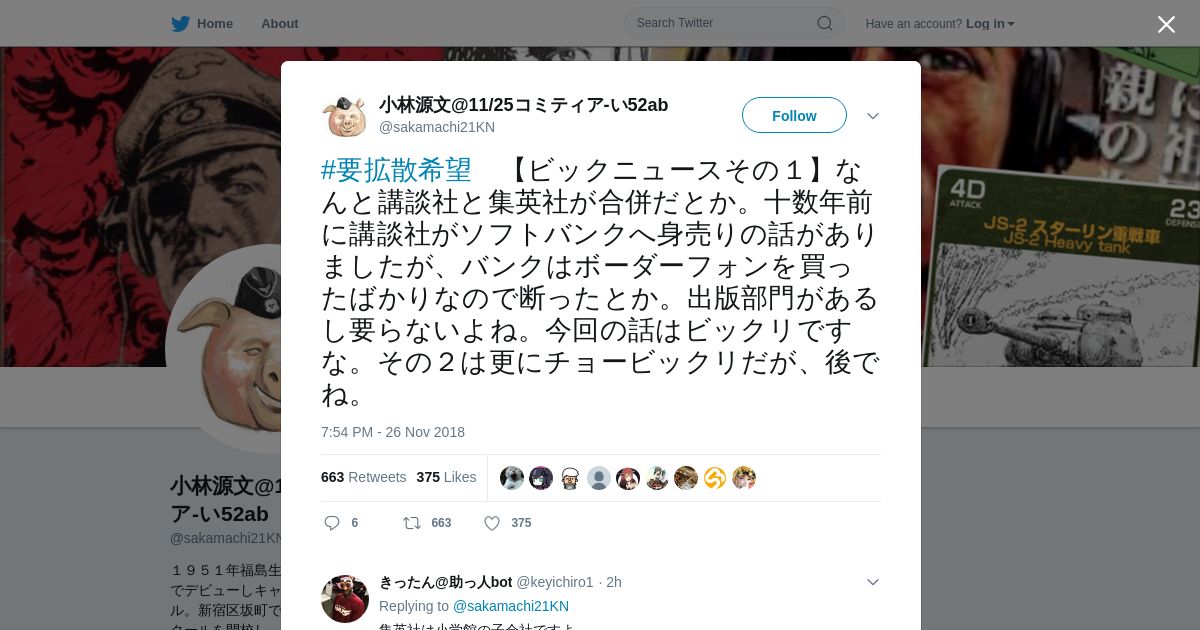This screenshot has height=630, width=1200.
Task: Click the search magnifier icon
Action: pyautogui.click(x=825, y=23)
